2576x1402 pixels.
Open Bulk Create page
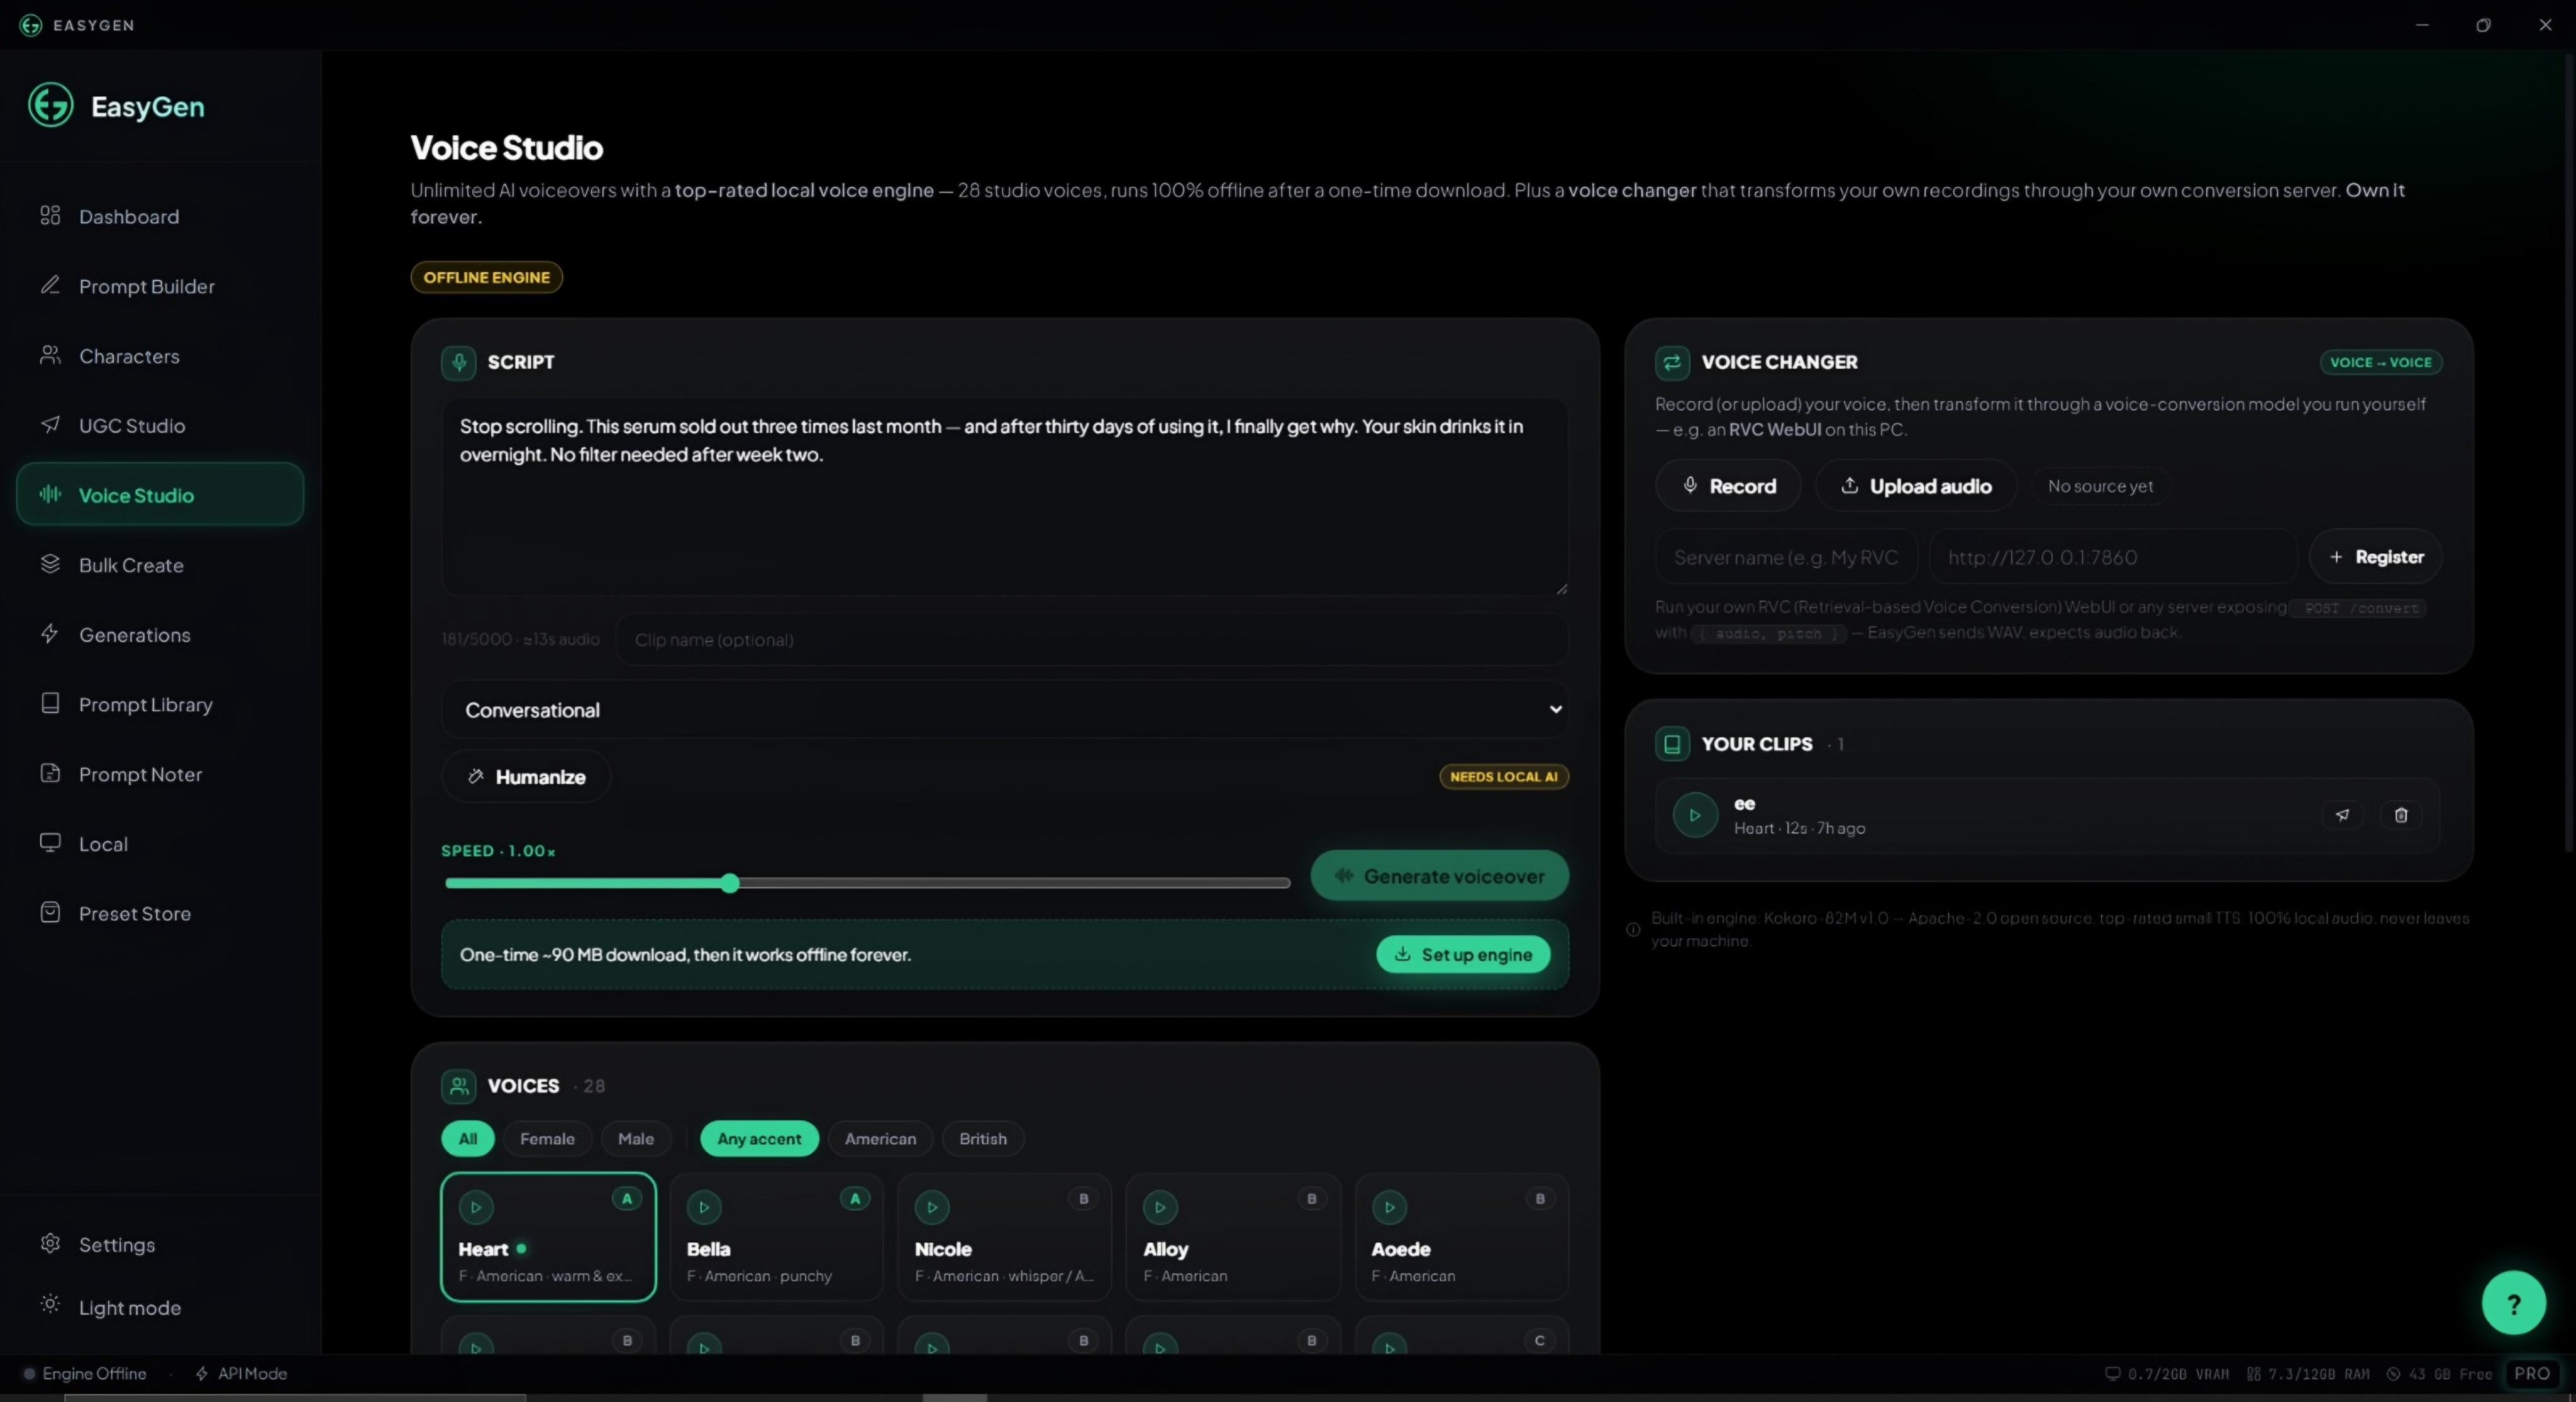click(160, 565)
